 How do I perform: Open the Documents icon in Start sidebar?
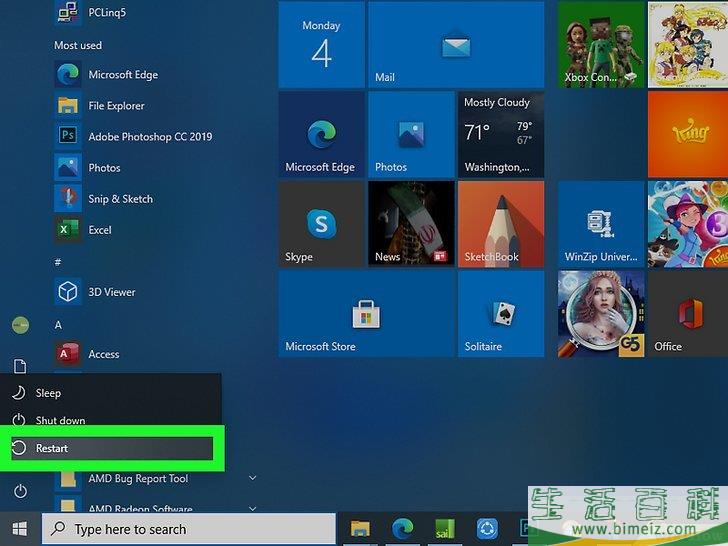[x=20, y=366]
